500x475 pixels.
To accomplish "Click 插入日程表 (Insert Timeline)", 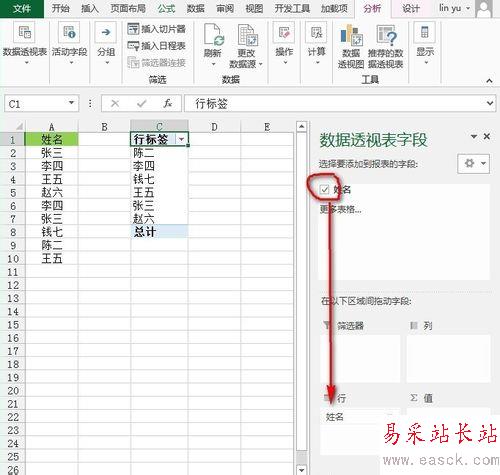I will tap(156, 46).
